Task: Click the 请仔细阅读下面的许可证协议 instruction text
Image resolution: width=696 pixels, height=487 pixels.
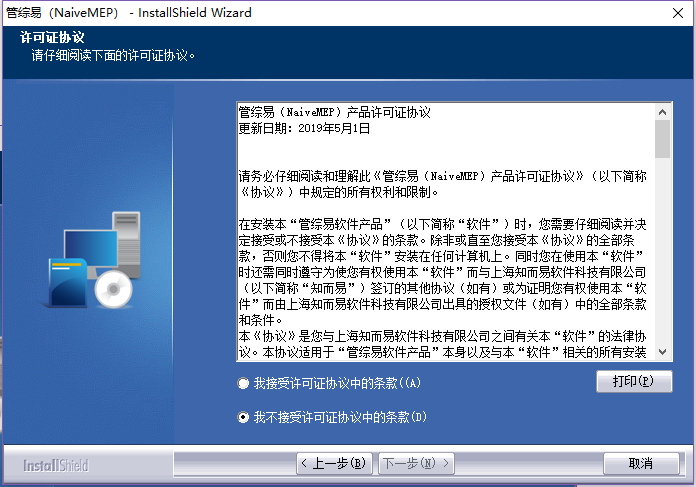Action: (113, 56)
